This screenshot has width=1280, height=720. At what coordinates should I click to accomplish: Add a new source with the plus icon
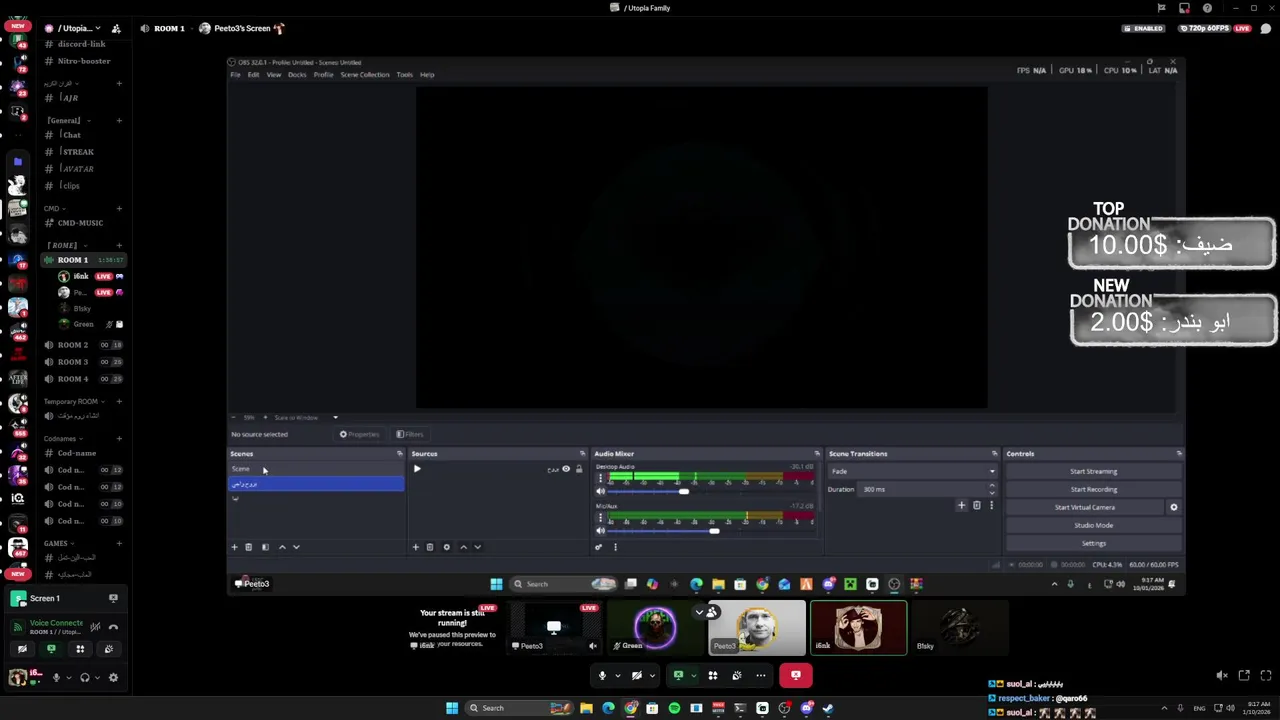(416, 547)
